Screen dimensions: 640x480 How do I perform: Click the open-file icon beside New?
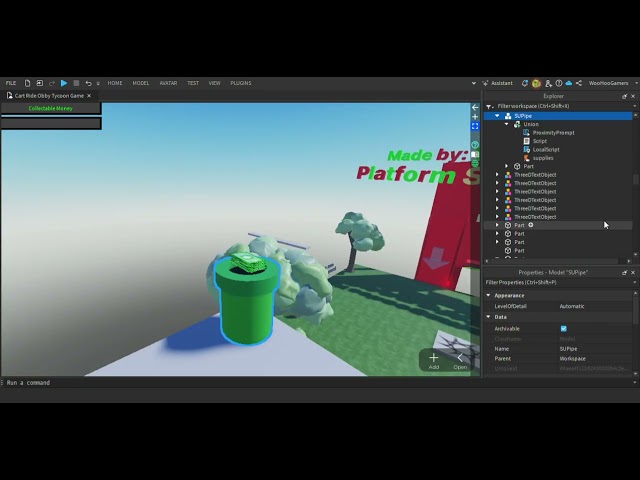[40, 83]
